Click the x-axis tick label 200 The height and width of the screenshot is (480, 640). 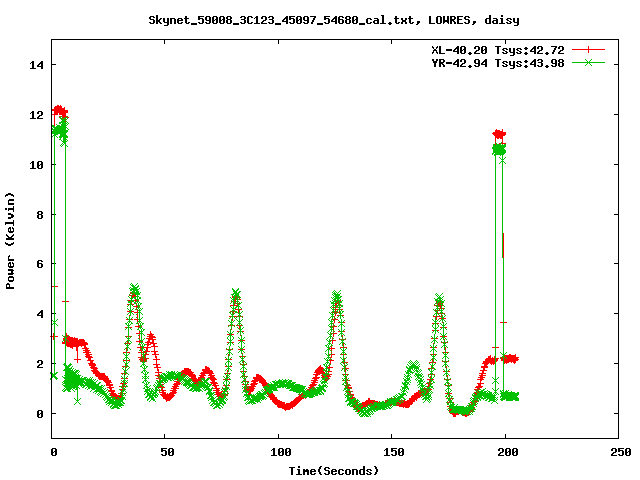pos(508,452)
